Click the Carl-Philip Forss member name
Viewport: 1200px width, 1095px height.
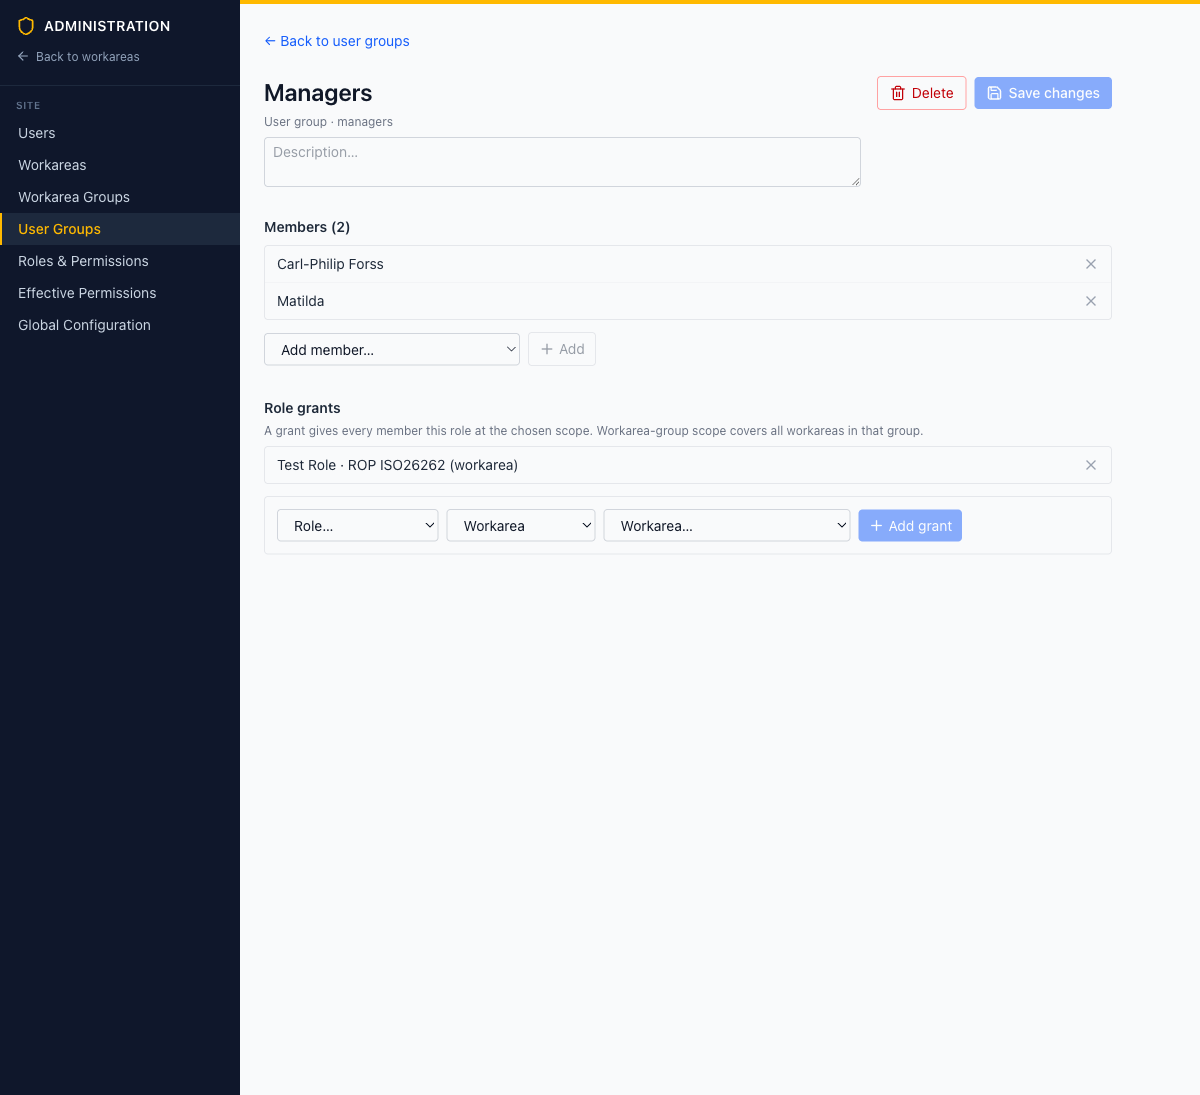(331, 264)
